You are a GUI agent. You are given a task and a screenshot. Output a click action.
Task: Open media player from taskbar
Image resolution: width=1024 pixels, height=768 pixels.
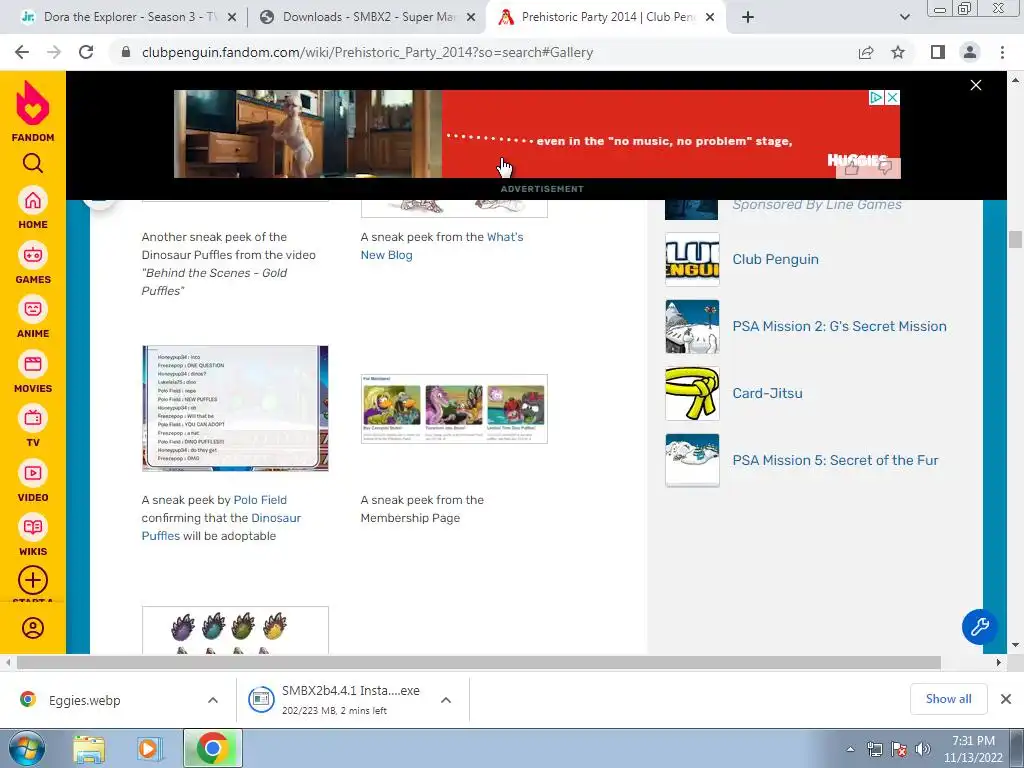[149, 749]
